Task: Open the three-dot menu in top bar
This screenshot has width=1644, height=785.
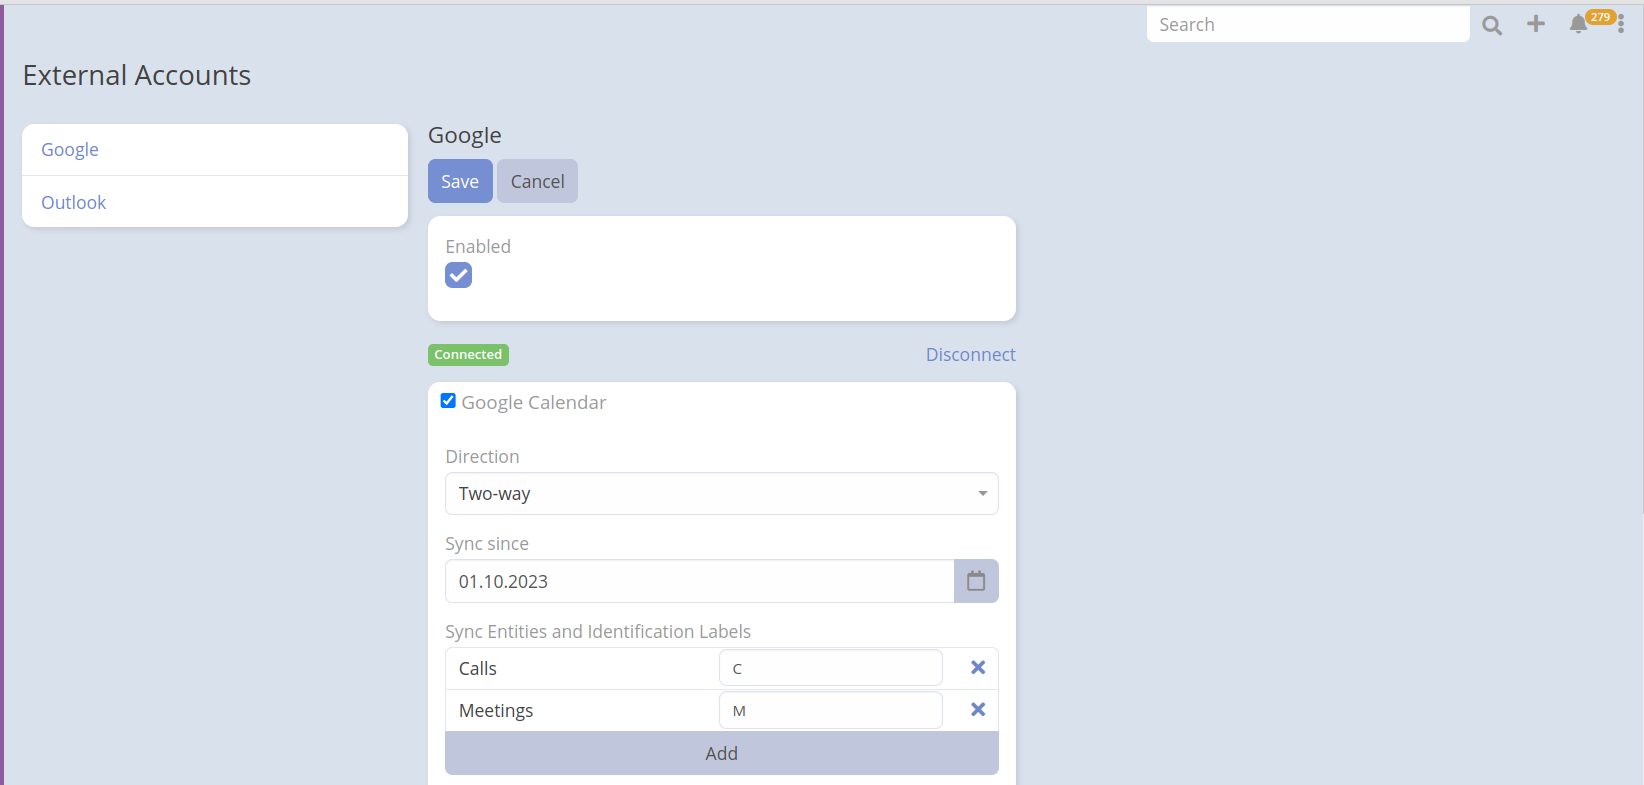Action: (x=1621, y=25)
